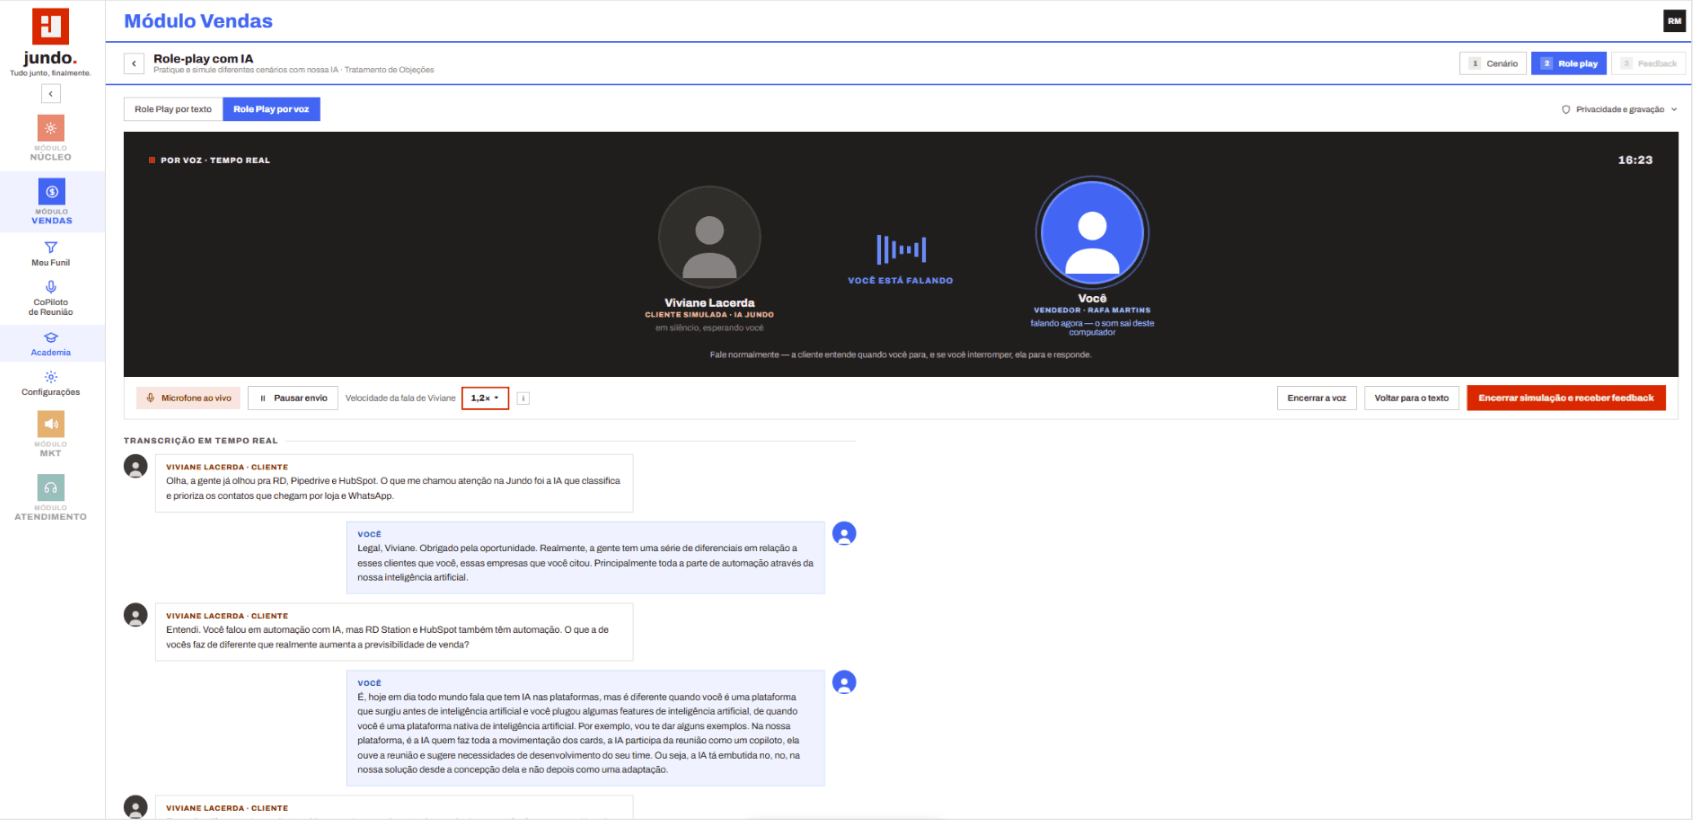Click Módulo Vendas page title

pos(198,21)
